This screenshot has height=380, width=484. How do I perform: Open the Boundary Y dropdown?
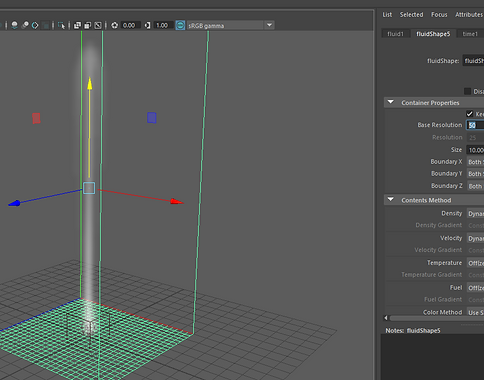point(475,174)
